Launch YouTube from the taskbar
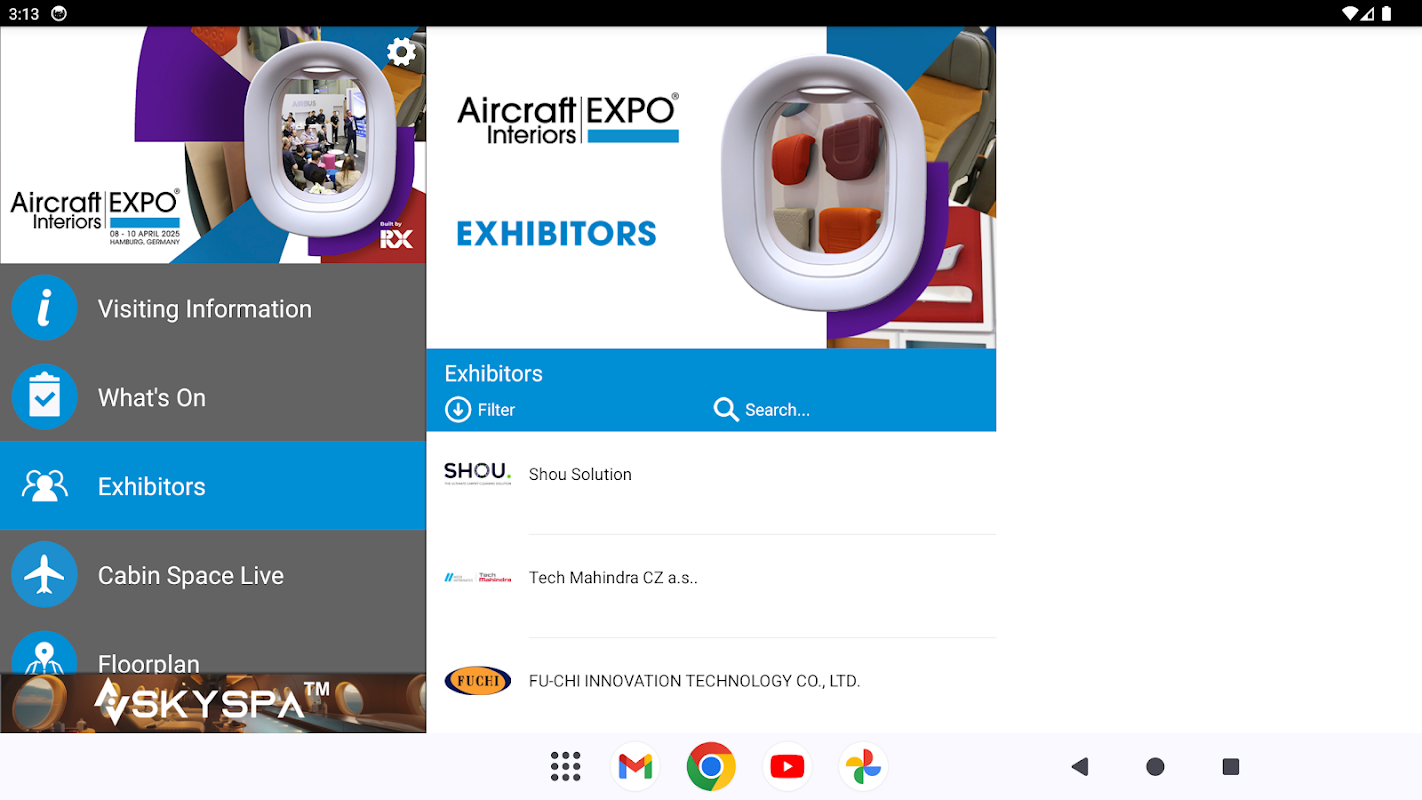 coord(787,767)
